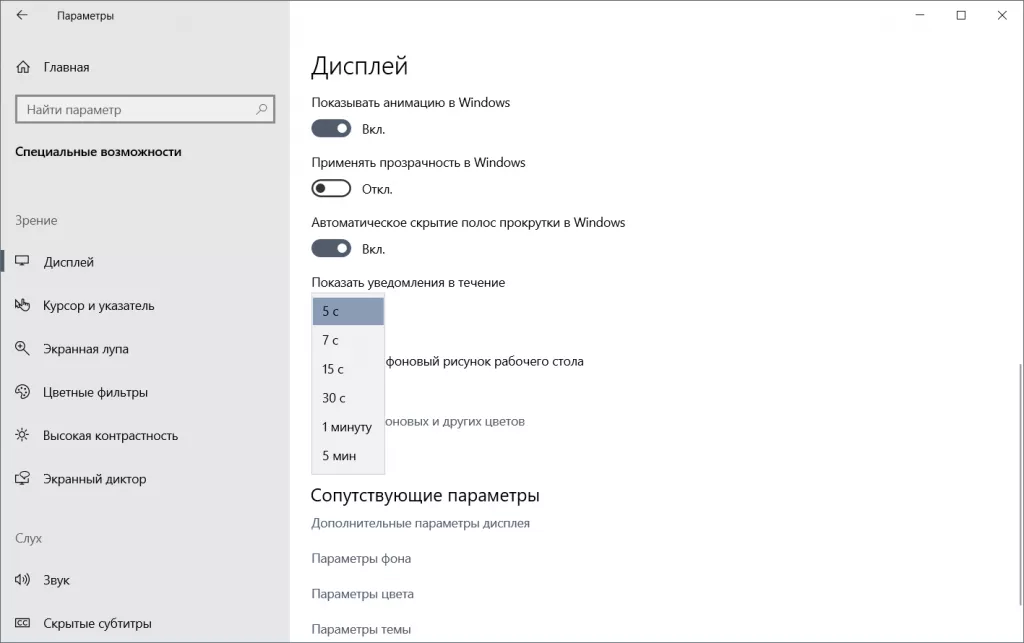Choose 30 с notification duration
The width and height of the screenshot is (1024, 643).
click(x=348, y=398)
